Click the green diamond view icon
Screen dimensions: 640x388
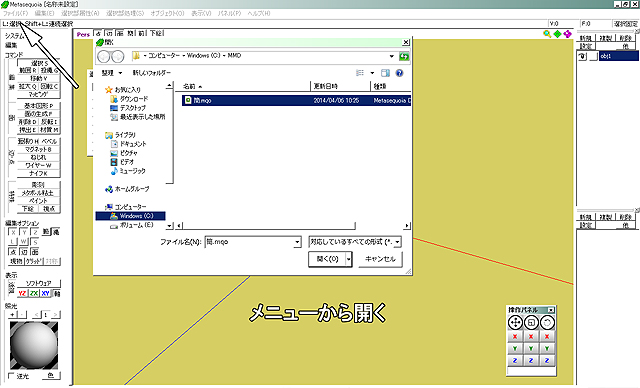558,34
